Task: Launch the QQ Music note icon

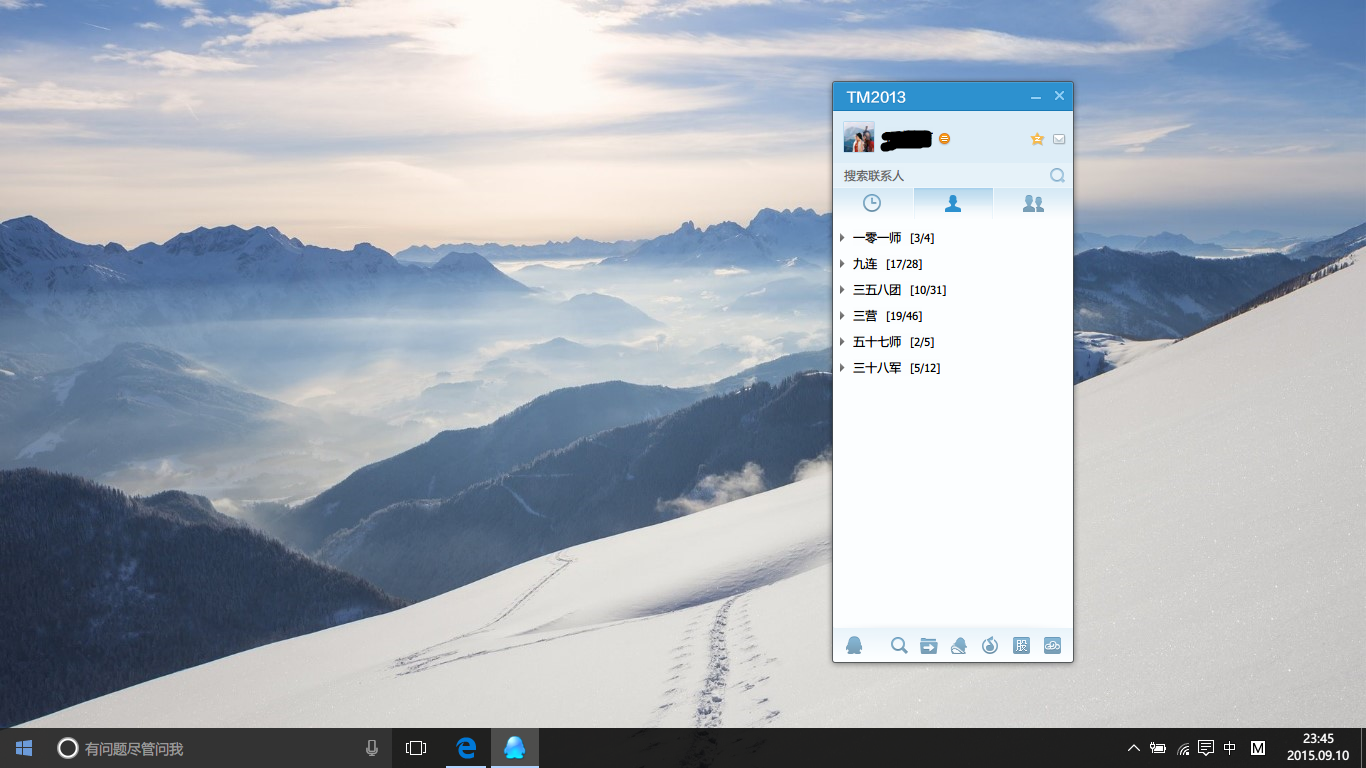Action: (990, 645)
